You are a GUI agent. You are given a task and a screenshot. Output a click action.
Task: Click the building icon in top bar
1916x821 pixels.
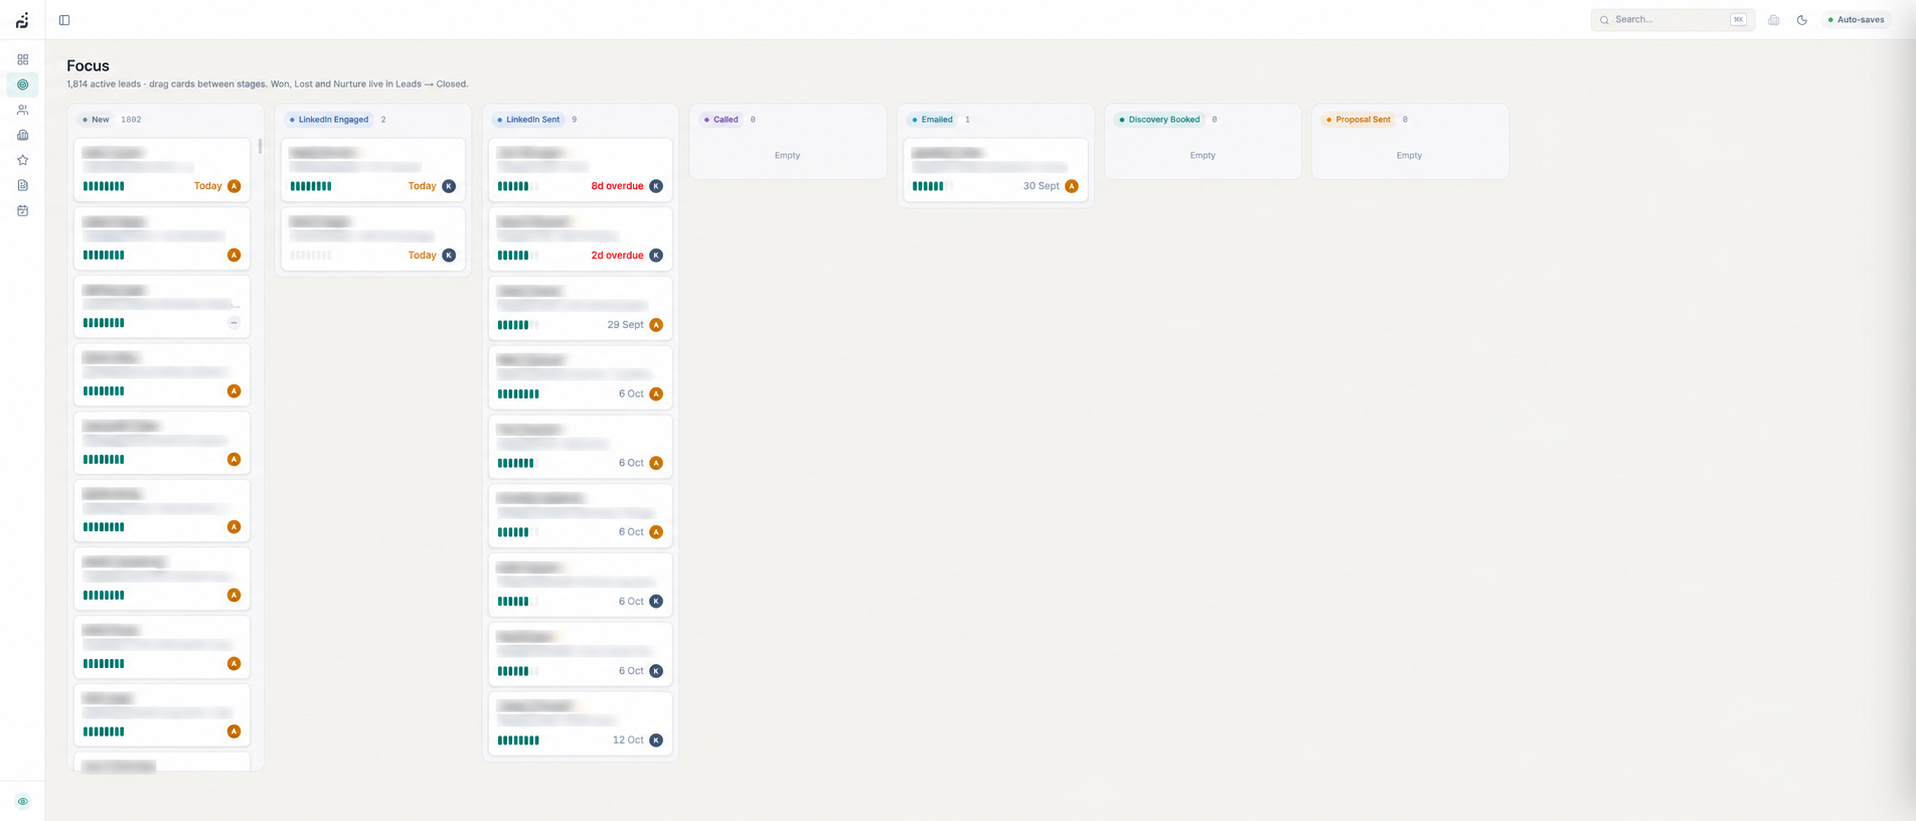click(x=1773, y=20)
